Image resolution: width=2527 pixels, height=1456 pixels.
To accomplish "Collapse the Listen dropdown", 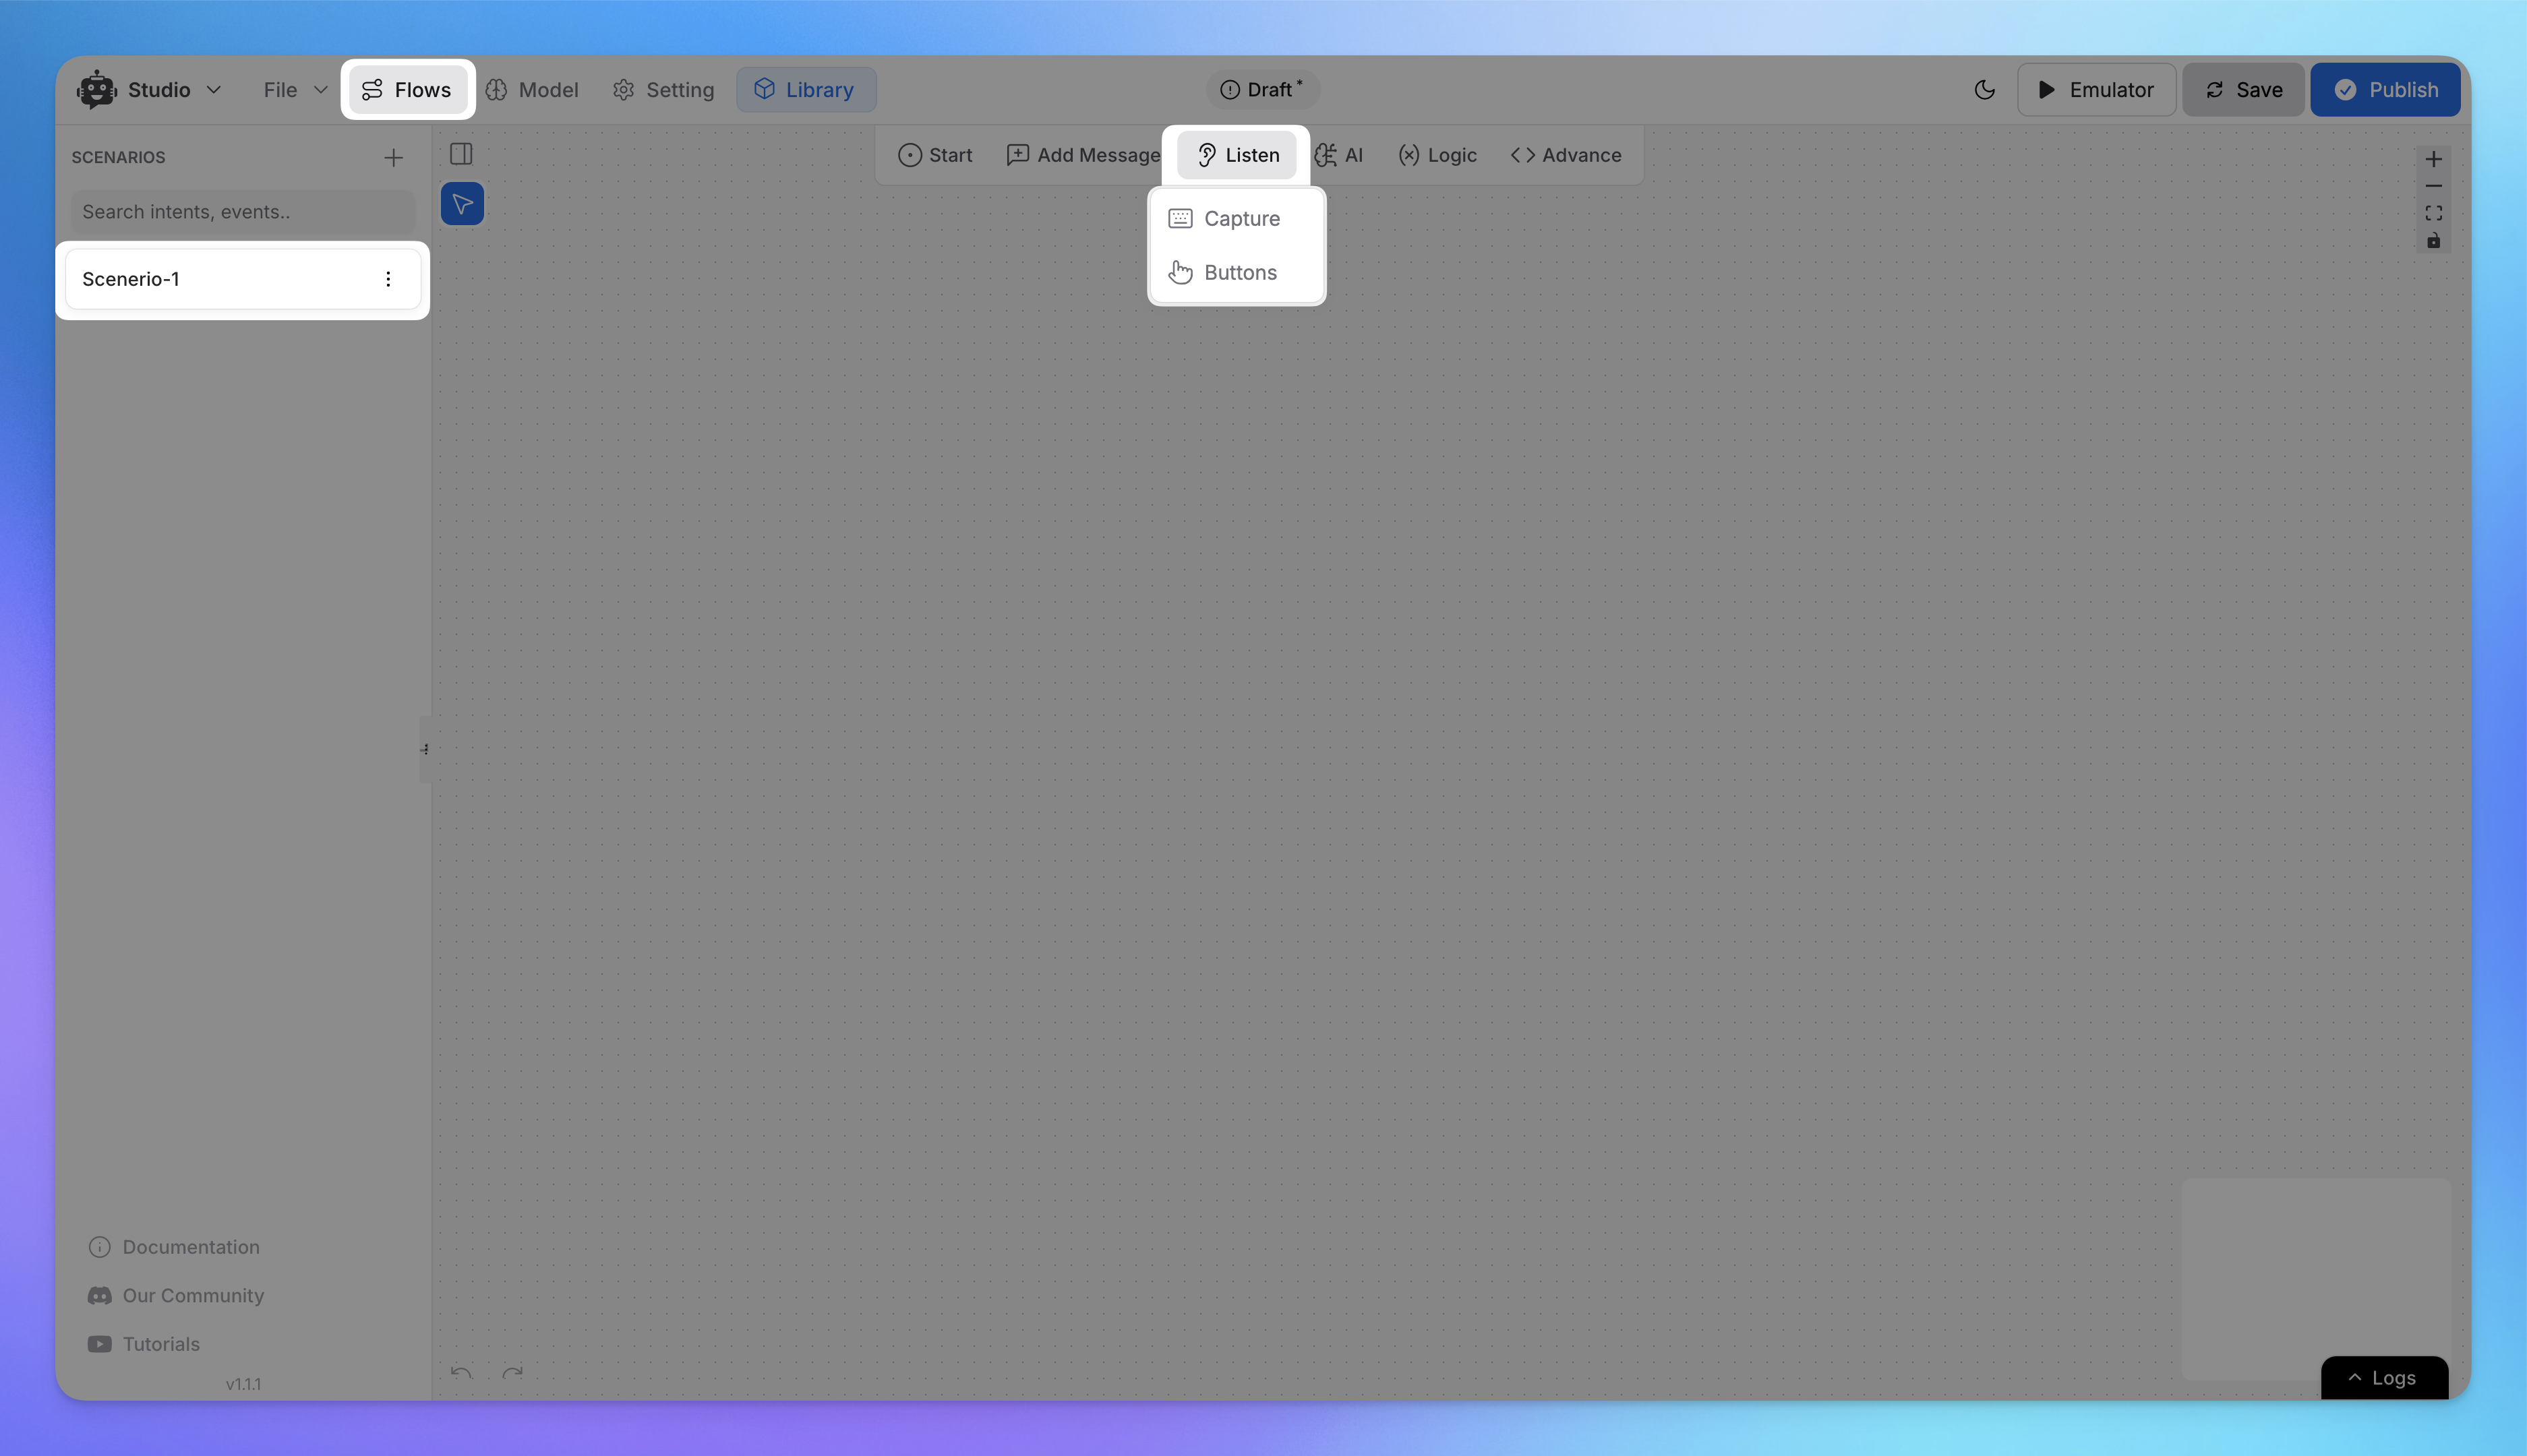I will click(x=1237, y=155).
